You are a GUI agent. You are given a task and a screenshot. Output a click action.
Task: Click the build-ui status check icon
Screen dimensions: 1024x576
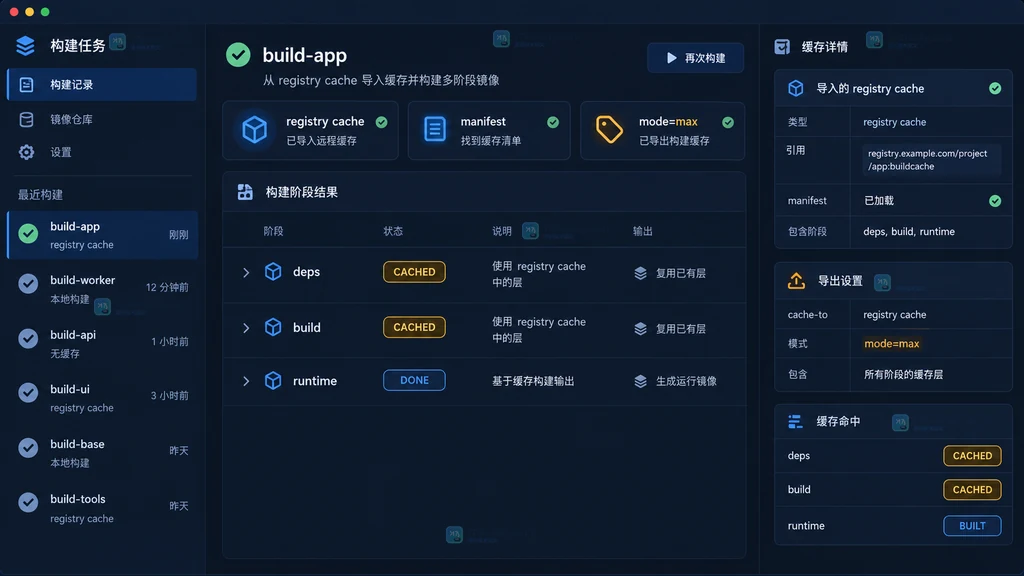(28, 392)
